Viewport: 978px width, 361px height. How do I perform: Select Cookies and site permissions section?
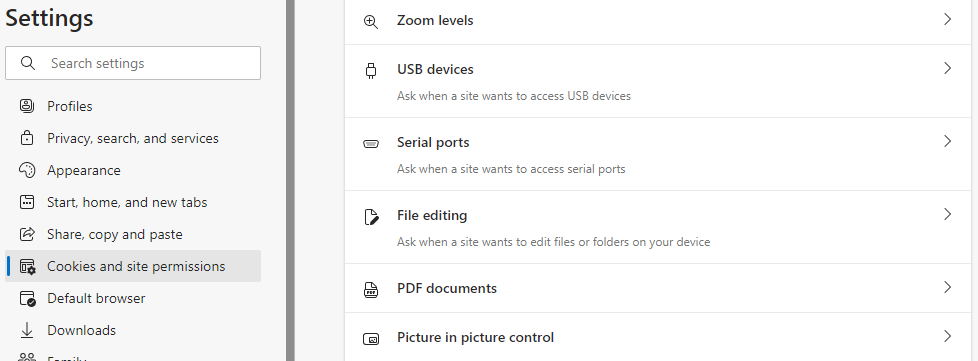pyautogui.click(x=133, y=266)
